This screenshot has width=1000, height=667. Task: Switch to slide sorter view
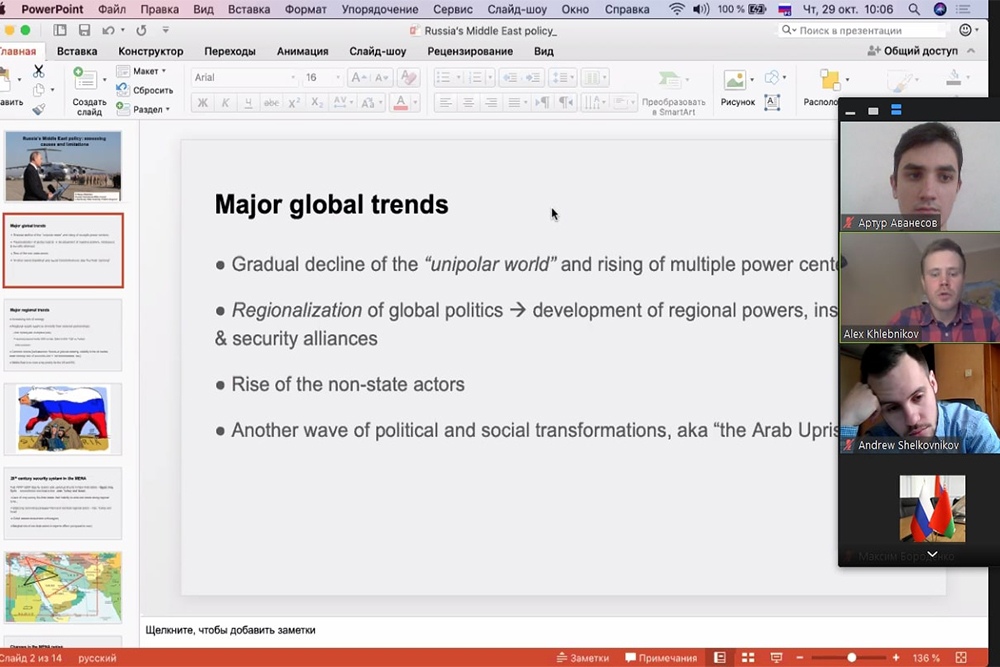point(747,658)
